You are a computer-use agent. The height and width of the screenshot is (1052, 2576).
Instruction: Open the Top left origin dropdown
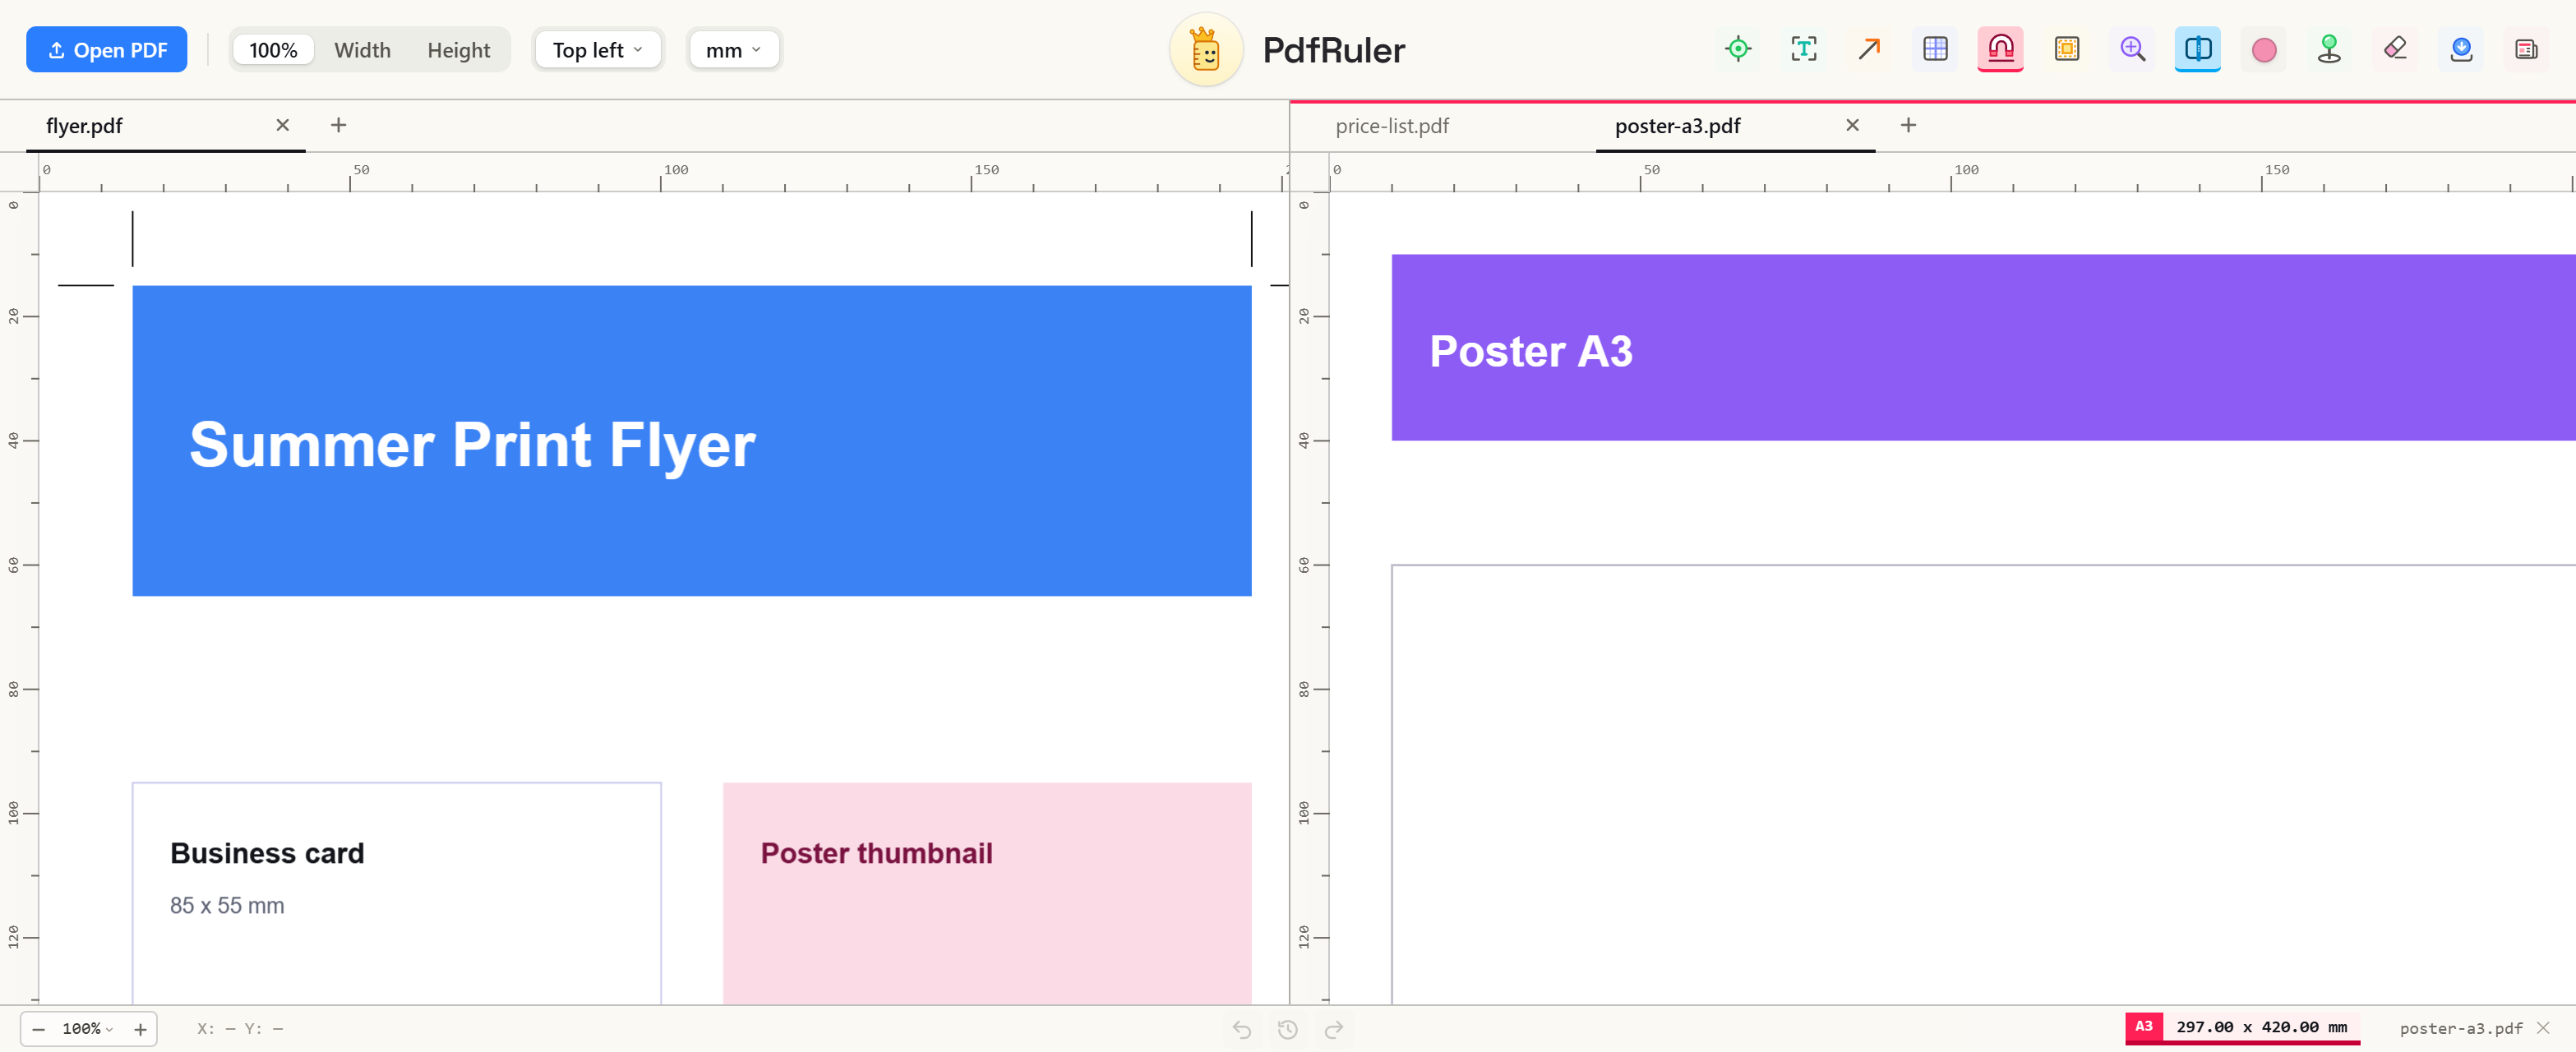coord(598,50)
